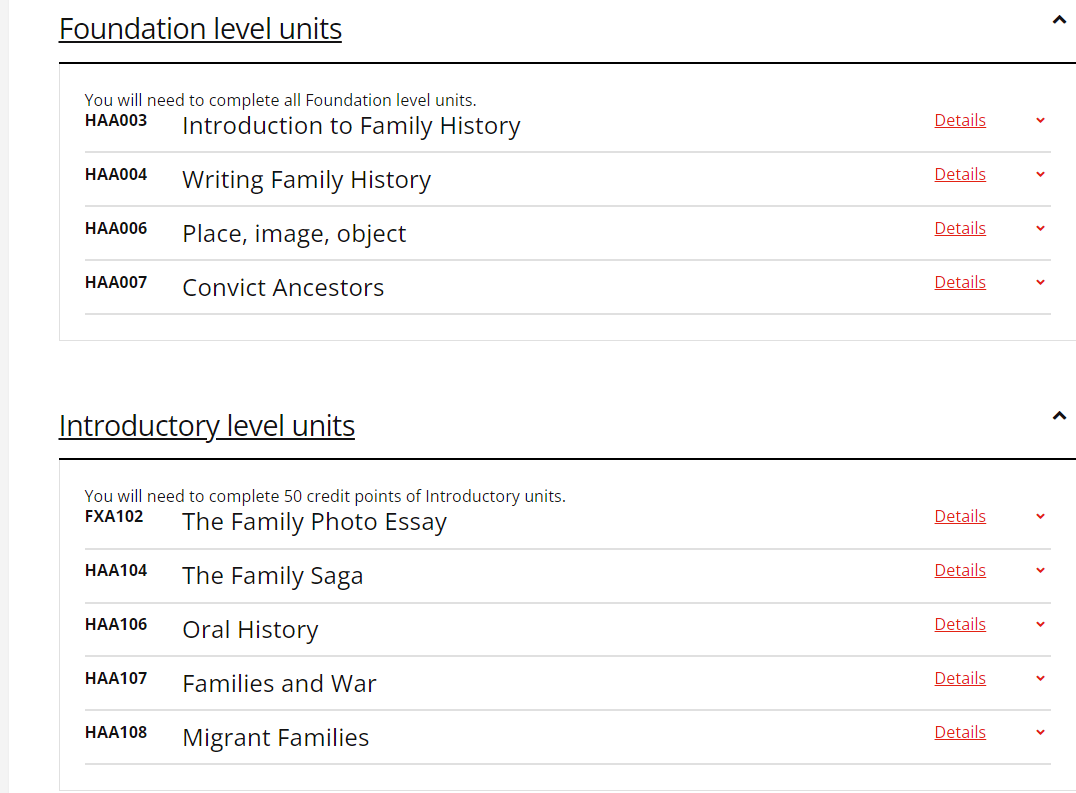Open Details for unit HAA003
1076x793 pixels.
959,120
